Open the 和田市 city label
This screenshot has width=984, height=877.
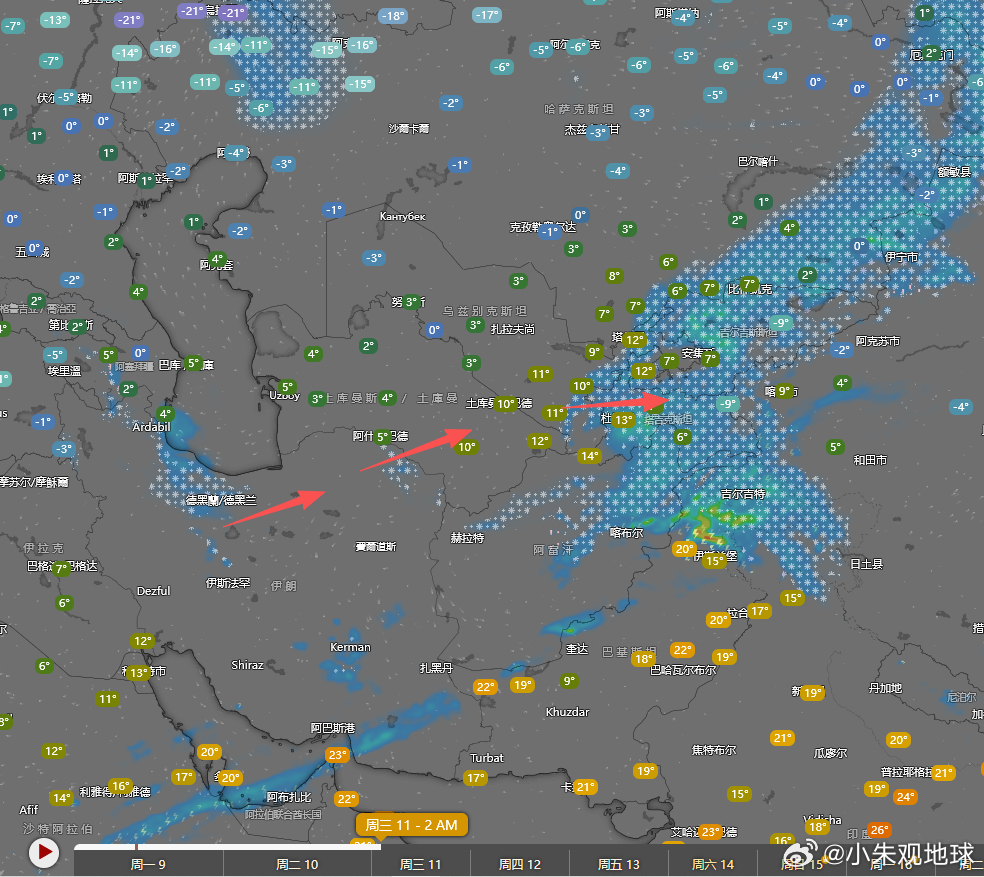click(x=870, y=460)
